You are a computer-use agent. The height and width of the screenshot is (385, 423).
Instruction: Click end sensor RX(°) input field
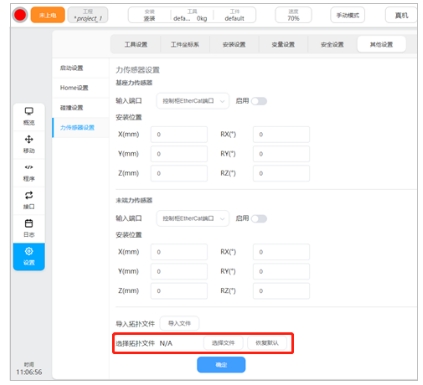[281, 252]
